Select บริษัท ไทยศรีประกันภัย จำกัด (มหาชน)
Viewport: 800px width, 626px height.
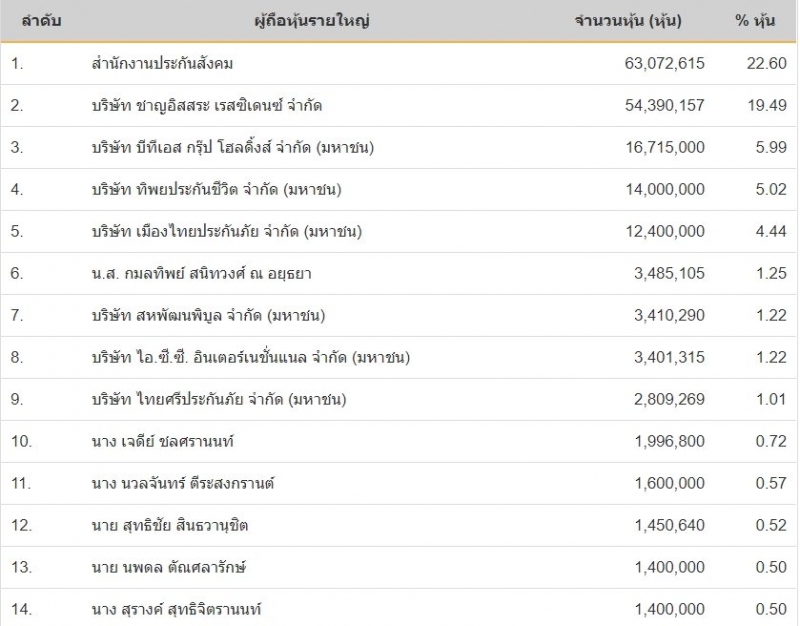pyautogui.click(x=218, y=400)
